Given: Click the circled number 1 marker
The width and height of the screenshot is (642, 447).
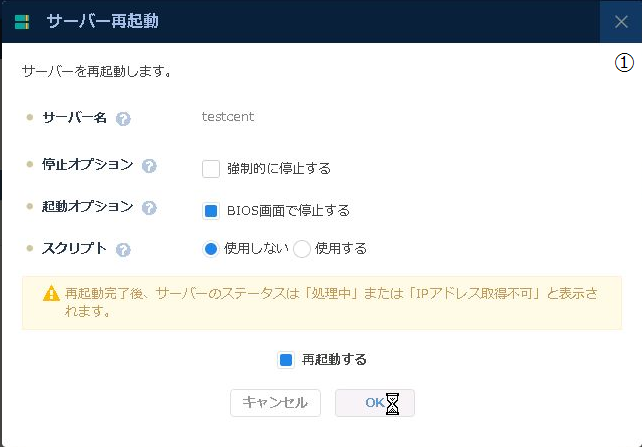Looking at the screenshot, I should [x=624, y=63].
